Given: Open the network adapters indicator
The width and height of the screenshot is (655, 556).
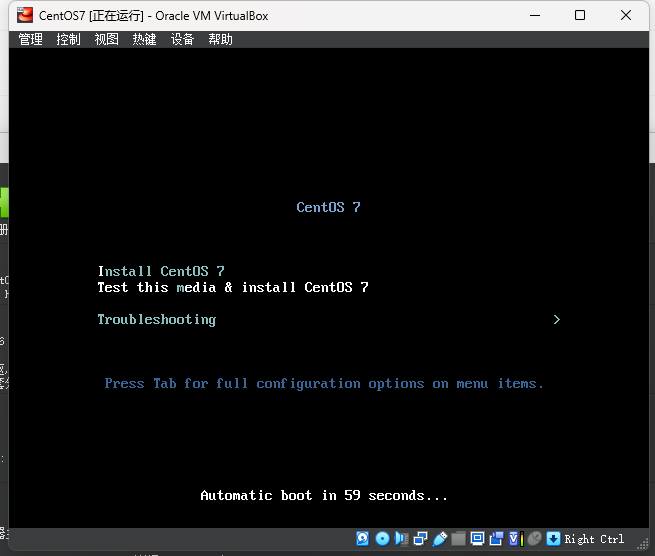Looking at the screenshot, I should click(421, 538).
